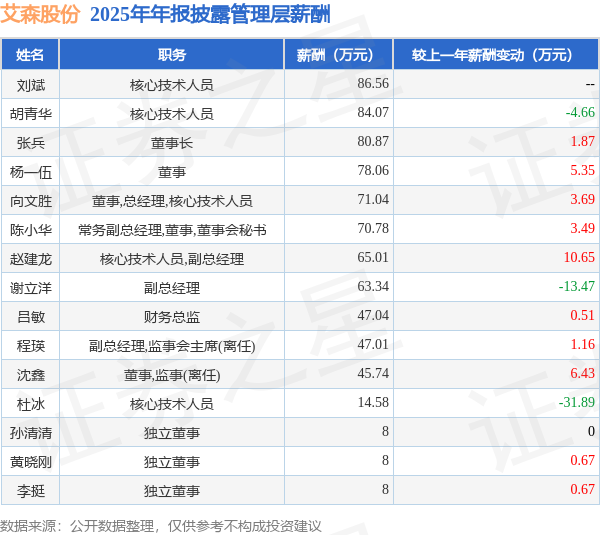Click the salary value 80.87
600x535 pixels.
point(373,141)
